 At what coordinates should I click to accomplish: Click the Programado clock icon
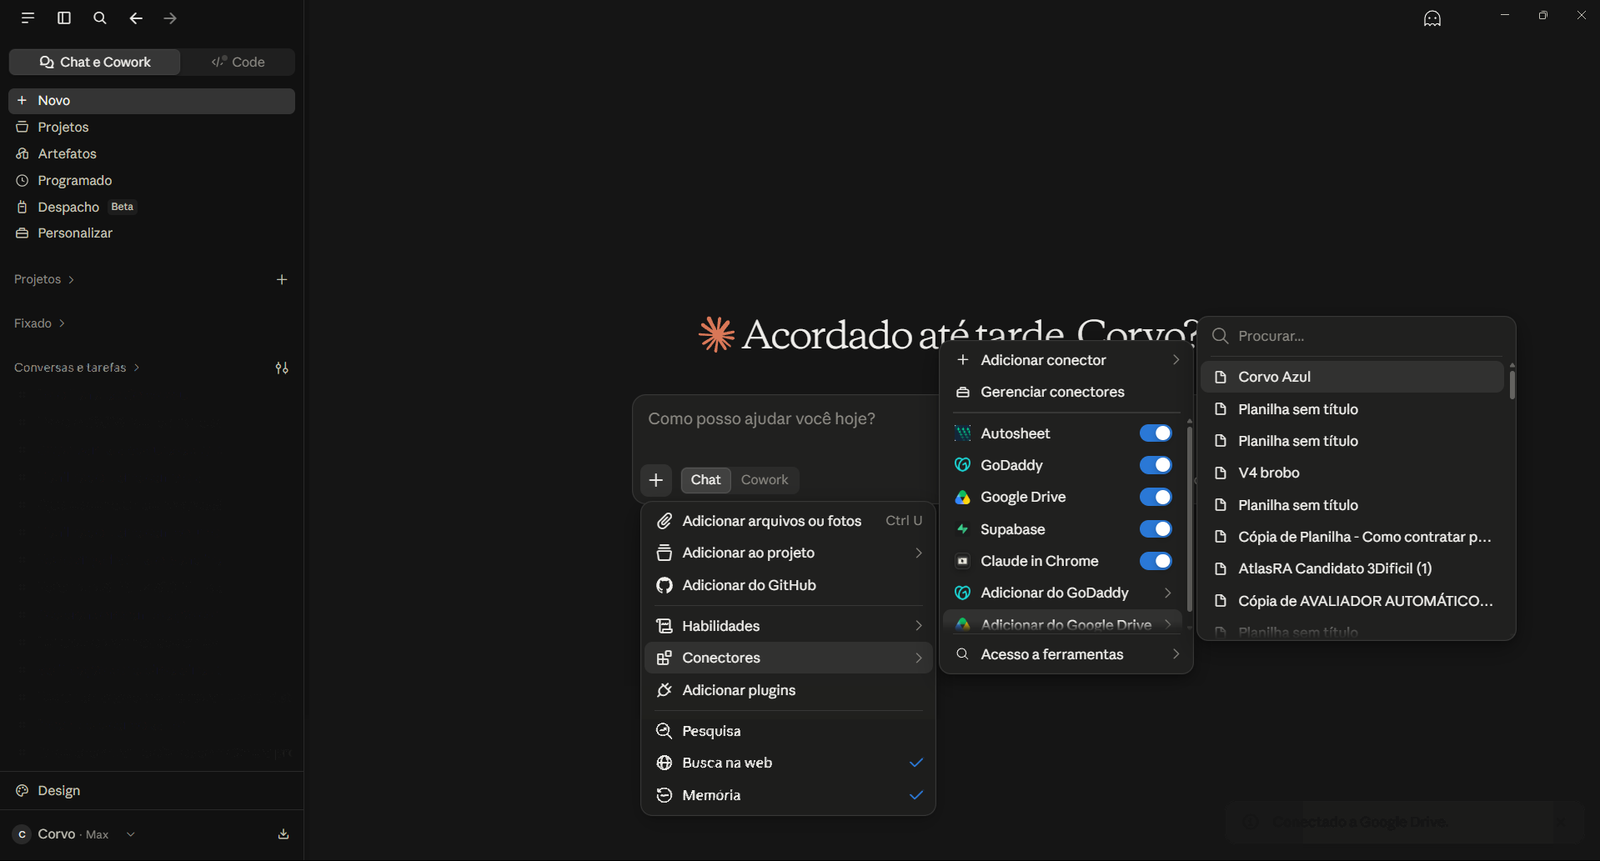coord(22,181)
